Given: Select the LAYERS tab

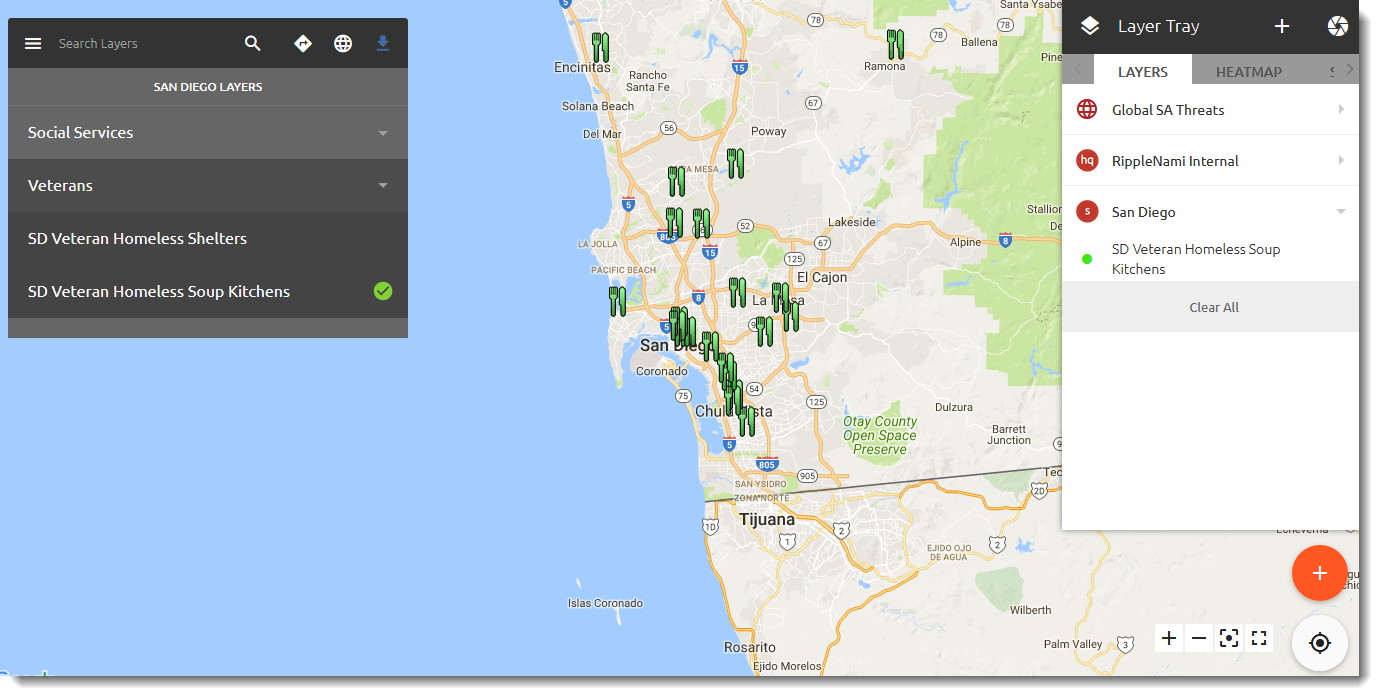Looking at the screenshot, I should (x=1143, y=71).
